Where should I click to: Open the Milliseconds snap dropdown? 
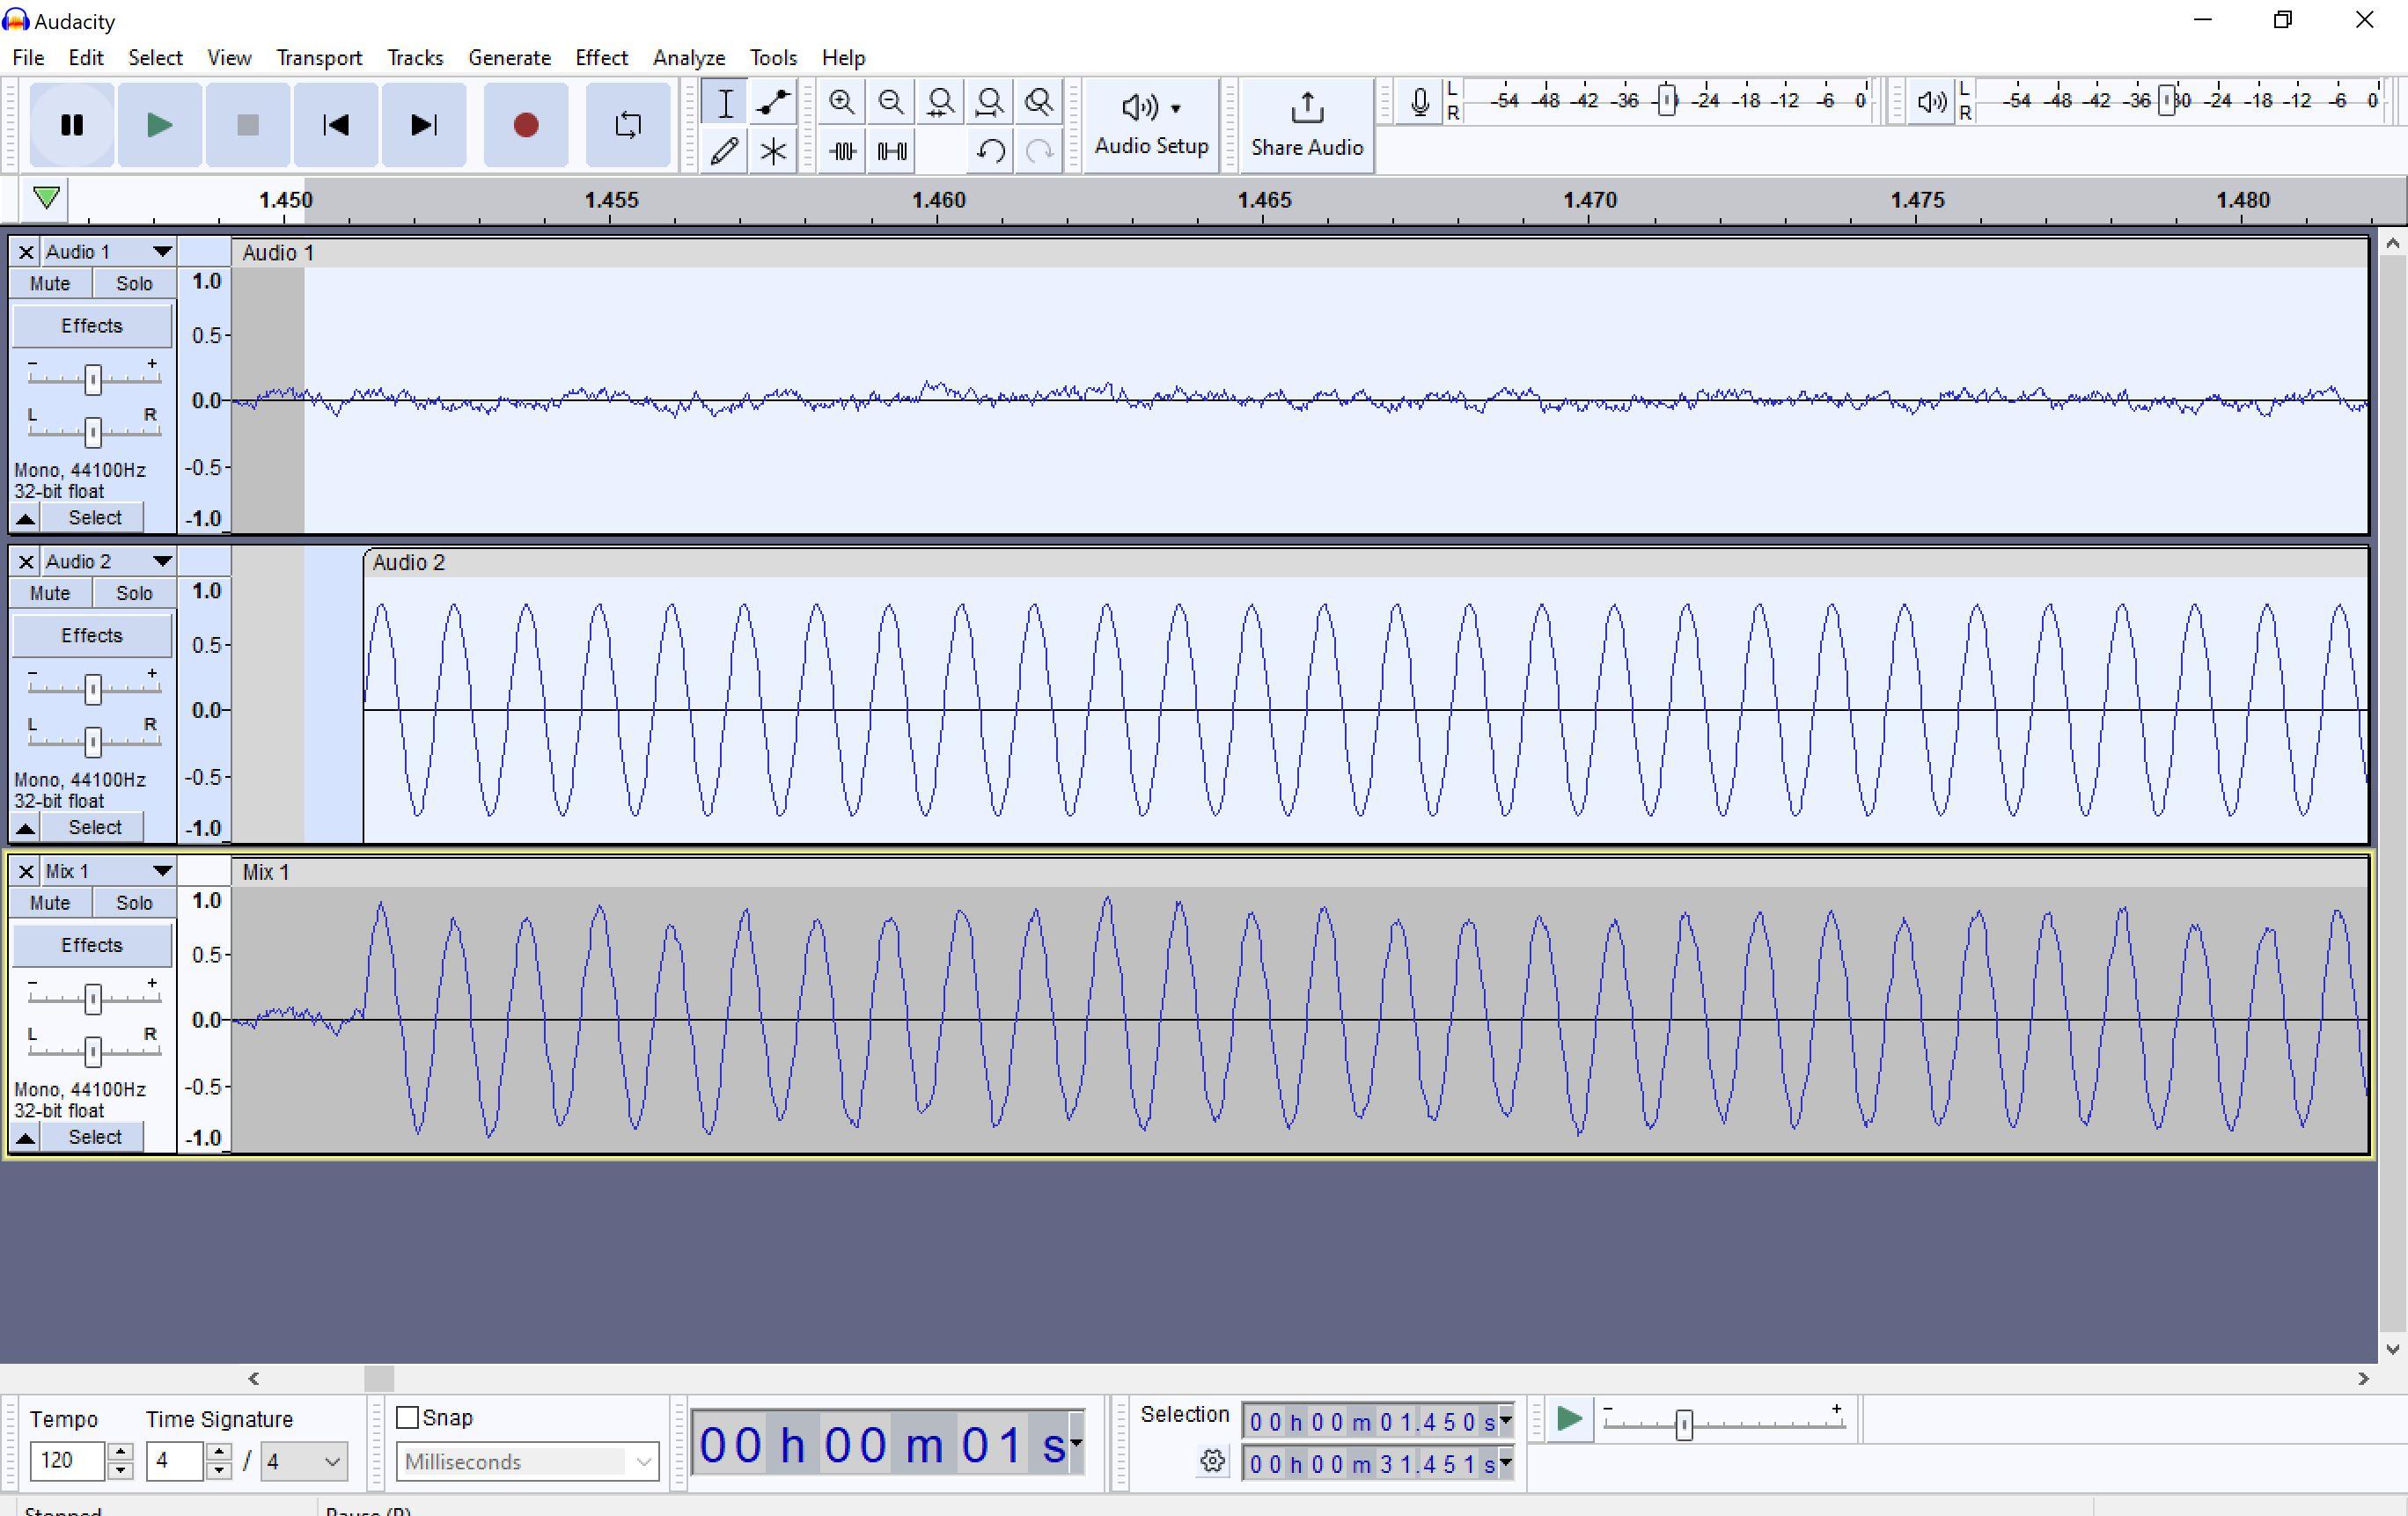(527, 1462)
